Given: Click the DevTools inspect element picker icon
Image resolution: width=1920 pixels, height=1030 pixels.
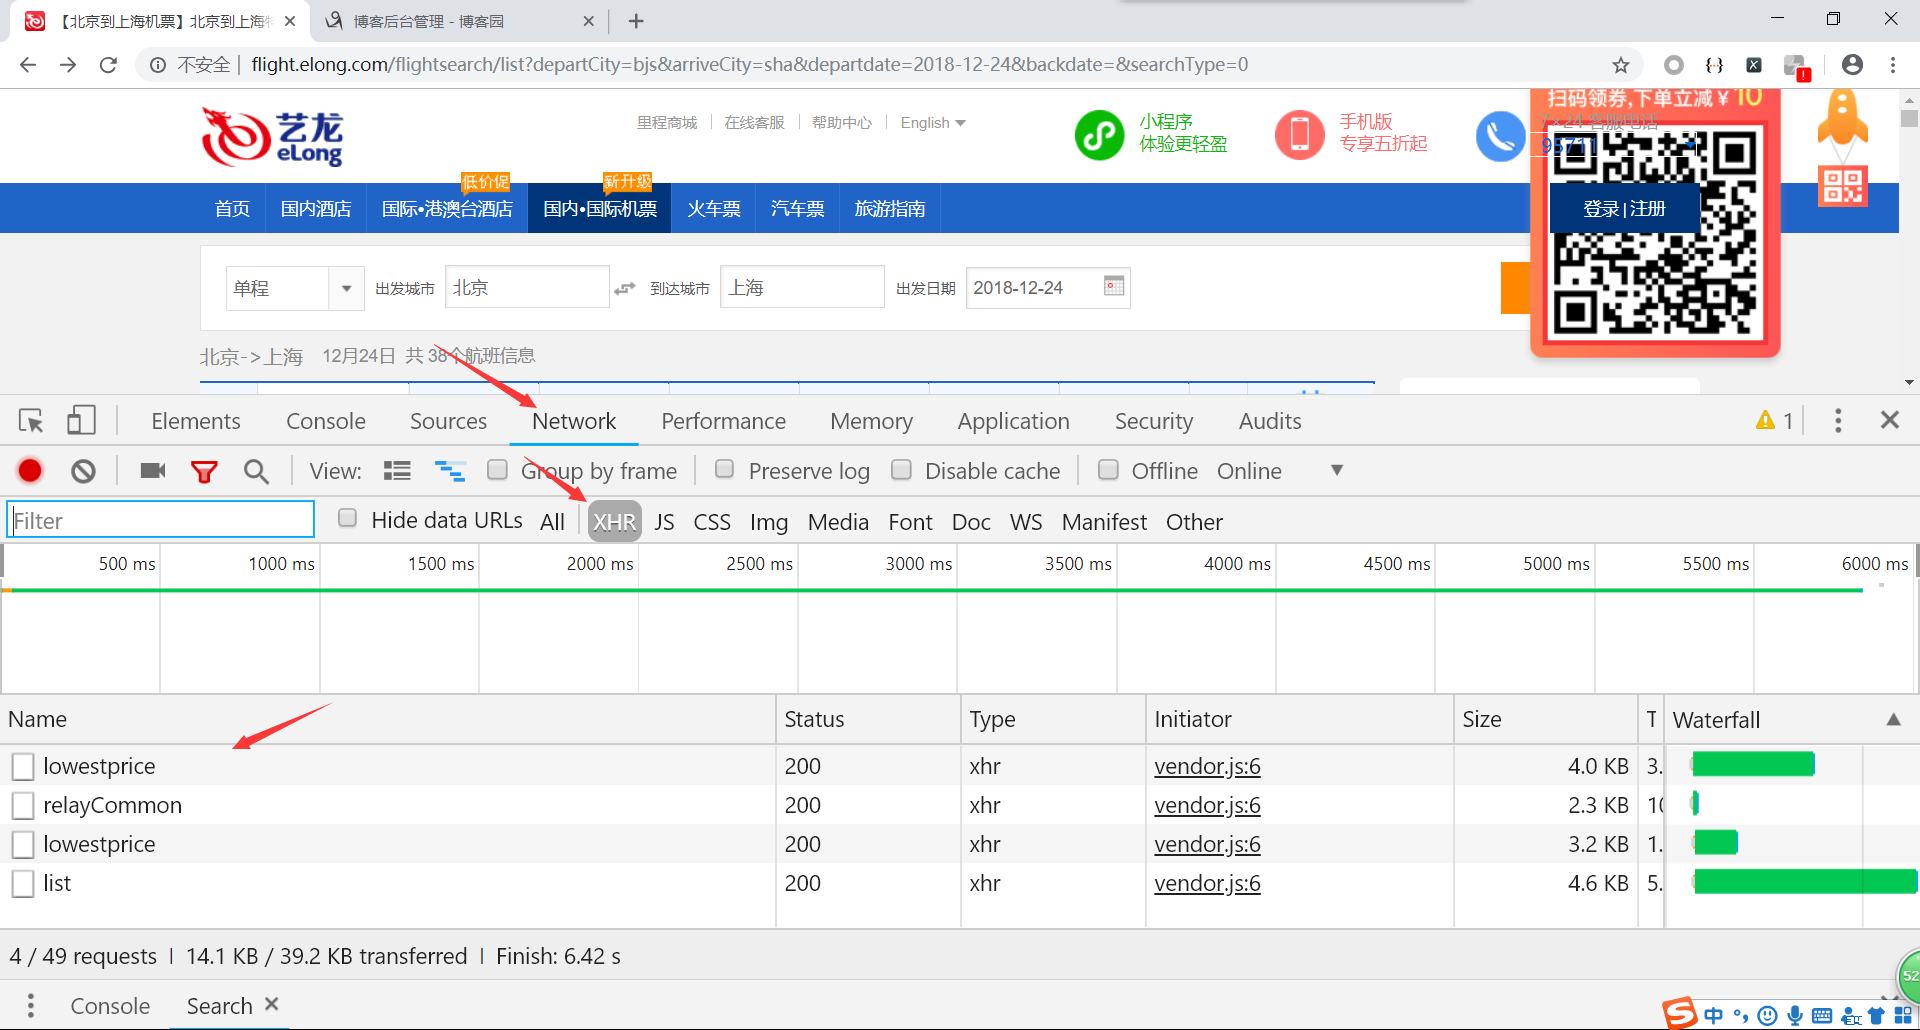Looking at the screenshot, I should pos(31,421).
